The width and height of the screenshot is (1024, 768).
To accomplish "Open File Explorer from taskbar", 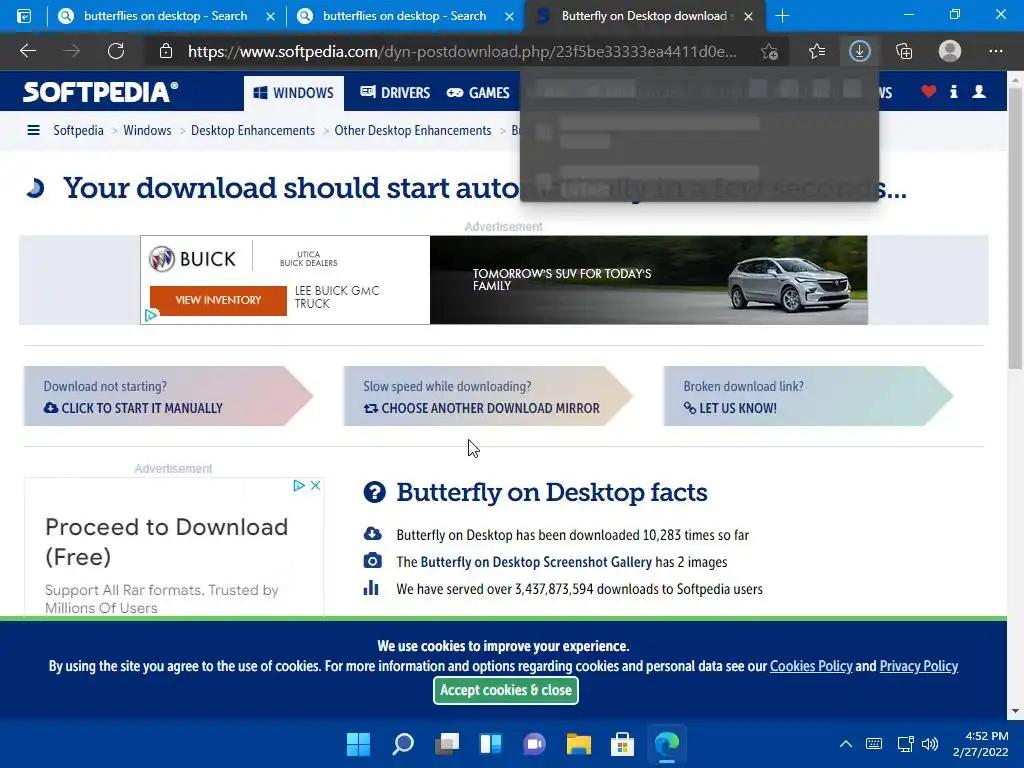I will click(x=579, y=744).
